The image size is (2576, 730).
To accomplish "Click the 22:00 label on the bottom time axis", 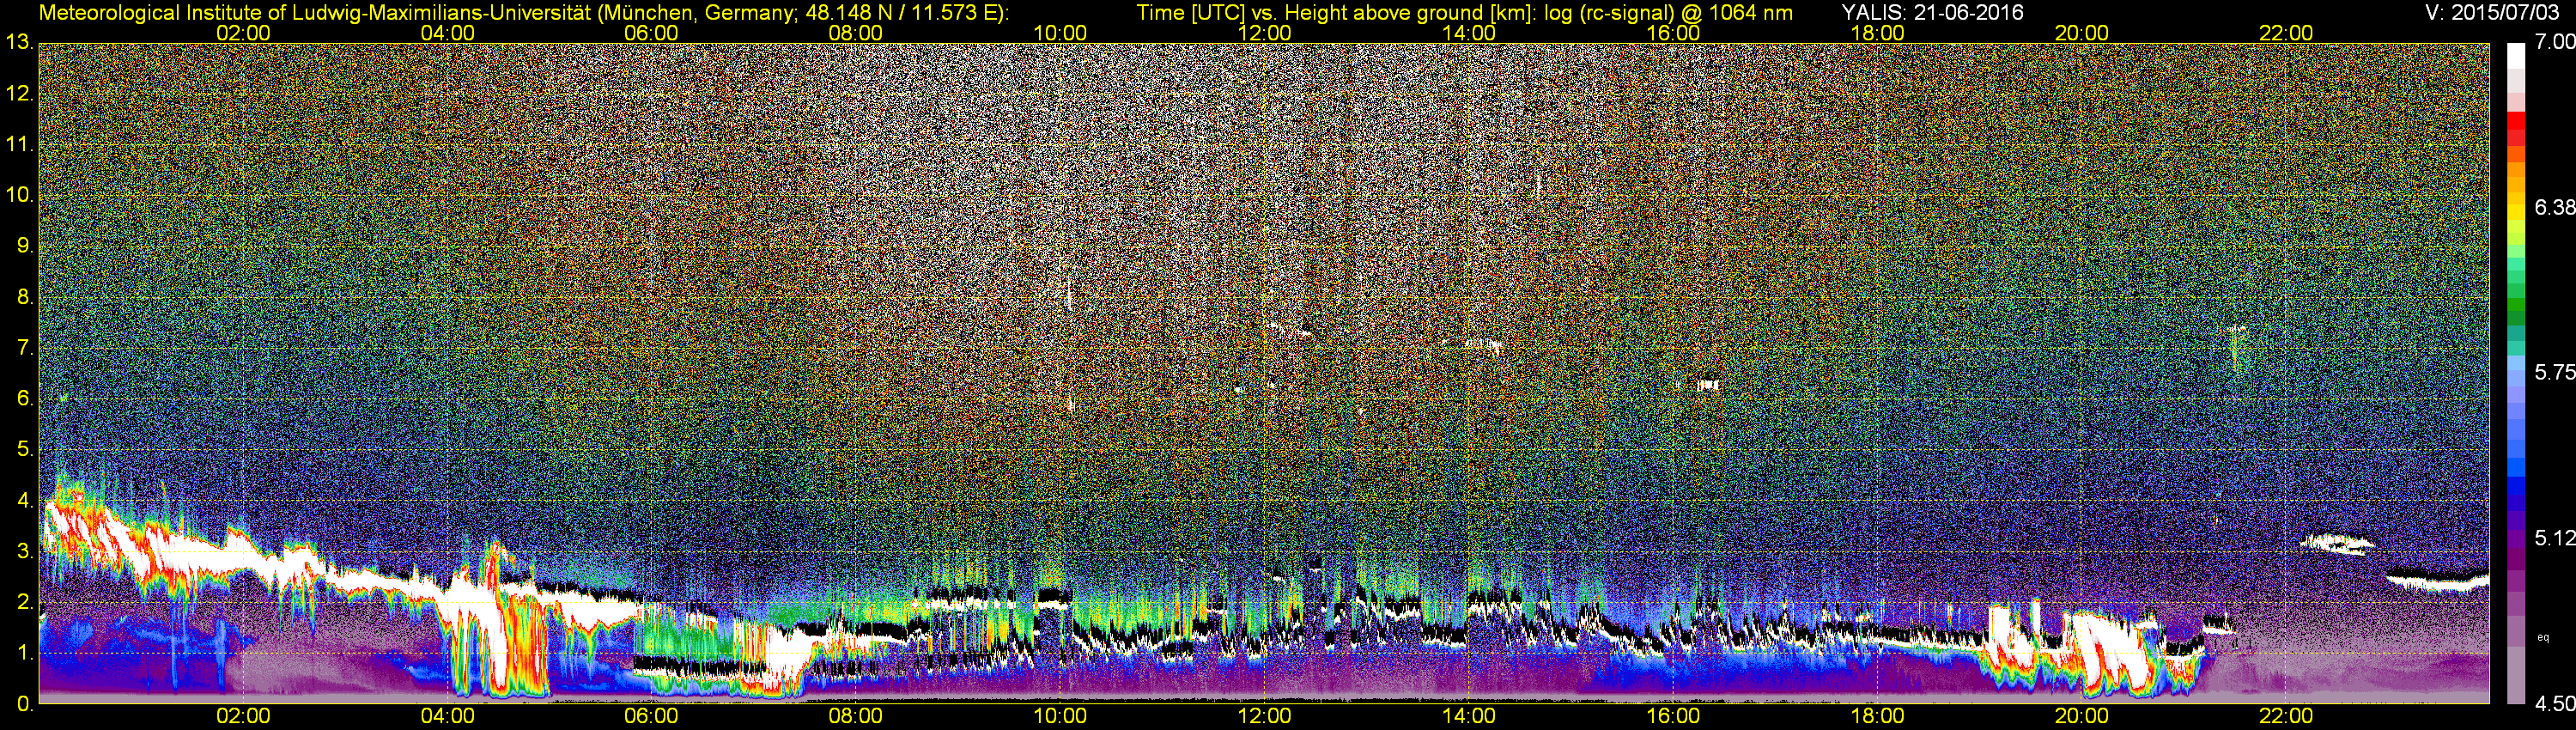I will [2286, 717].
